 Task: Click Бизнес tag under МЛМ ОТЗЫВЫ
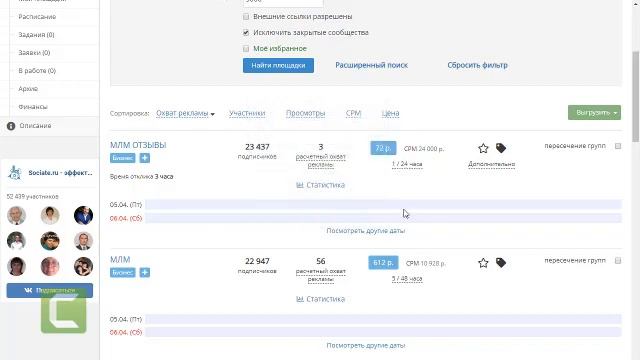[122, 158]
